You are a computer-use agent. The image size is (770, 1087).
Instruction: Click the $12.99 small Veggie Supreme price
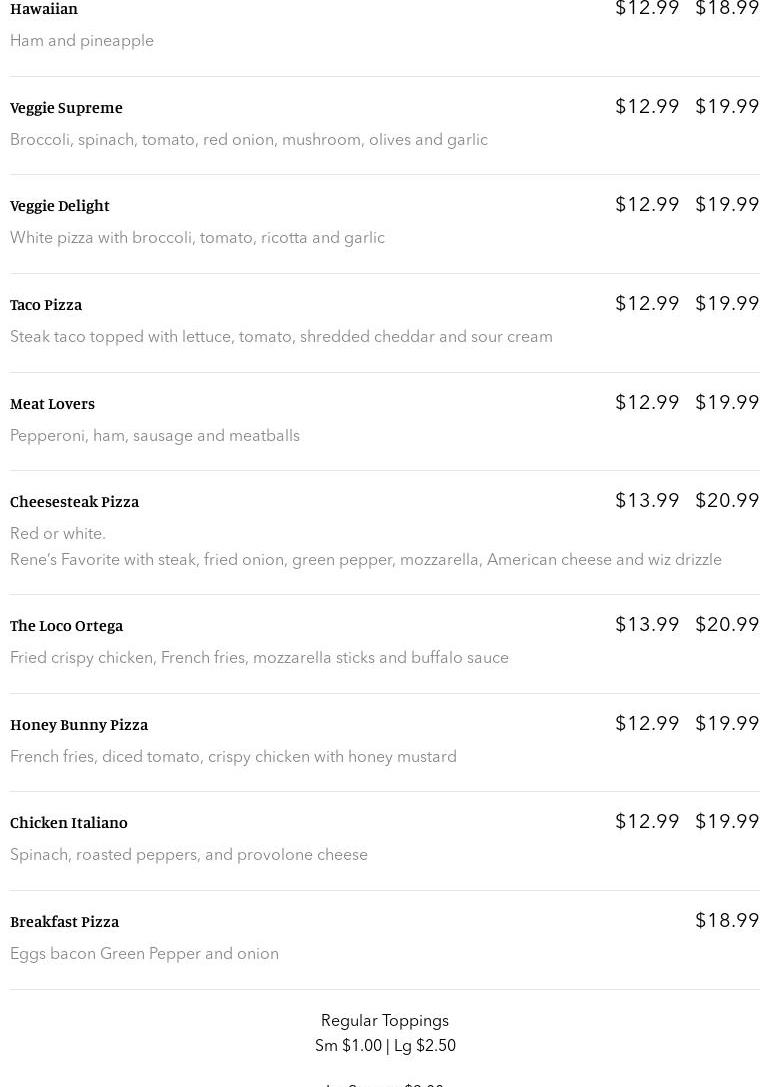point(647,106)
